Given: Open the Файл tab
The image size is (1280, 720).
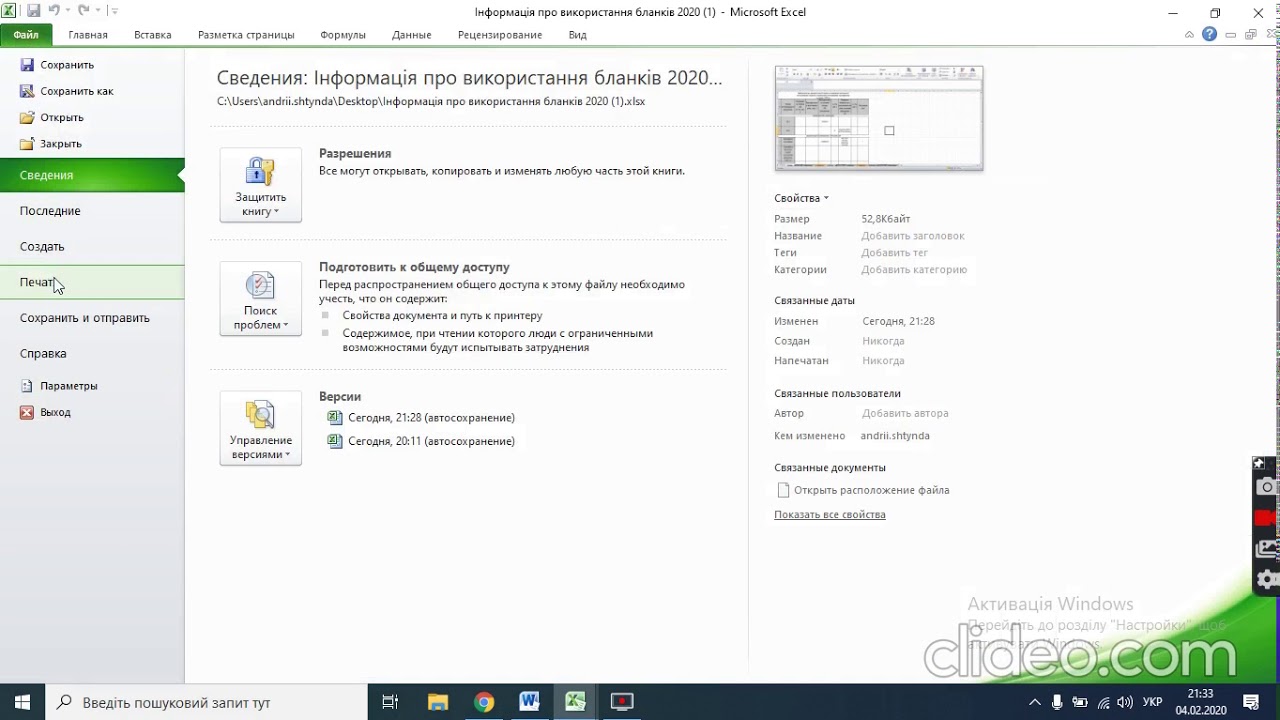Looking at the screenshot, I should (x=26, y=34).
